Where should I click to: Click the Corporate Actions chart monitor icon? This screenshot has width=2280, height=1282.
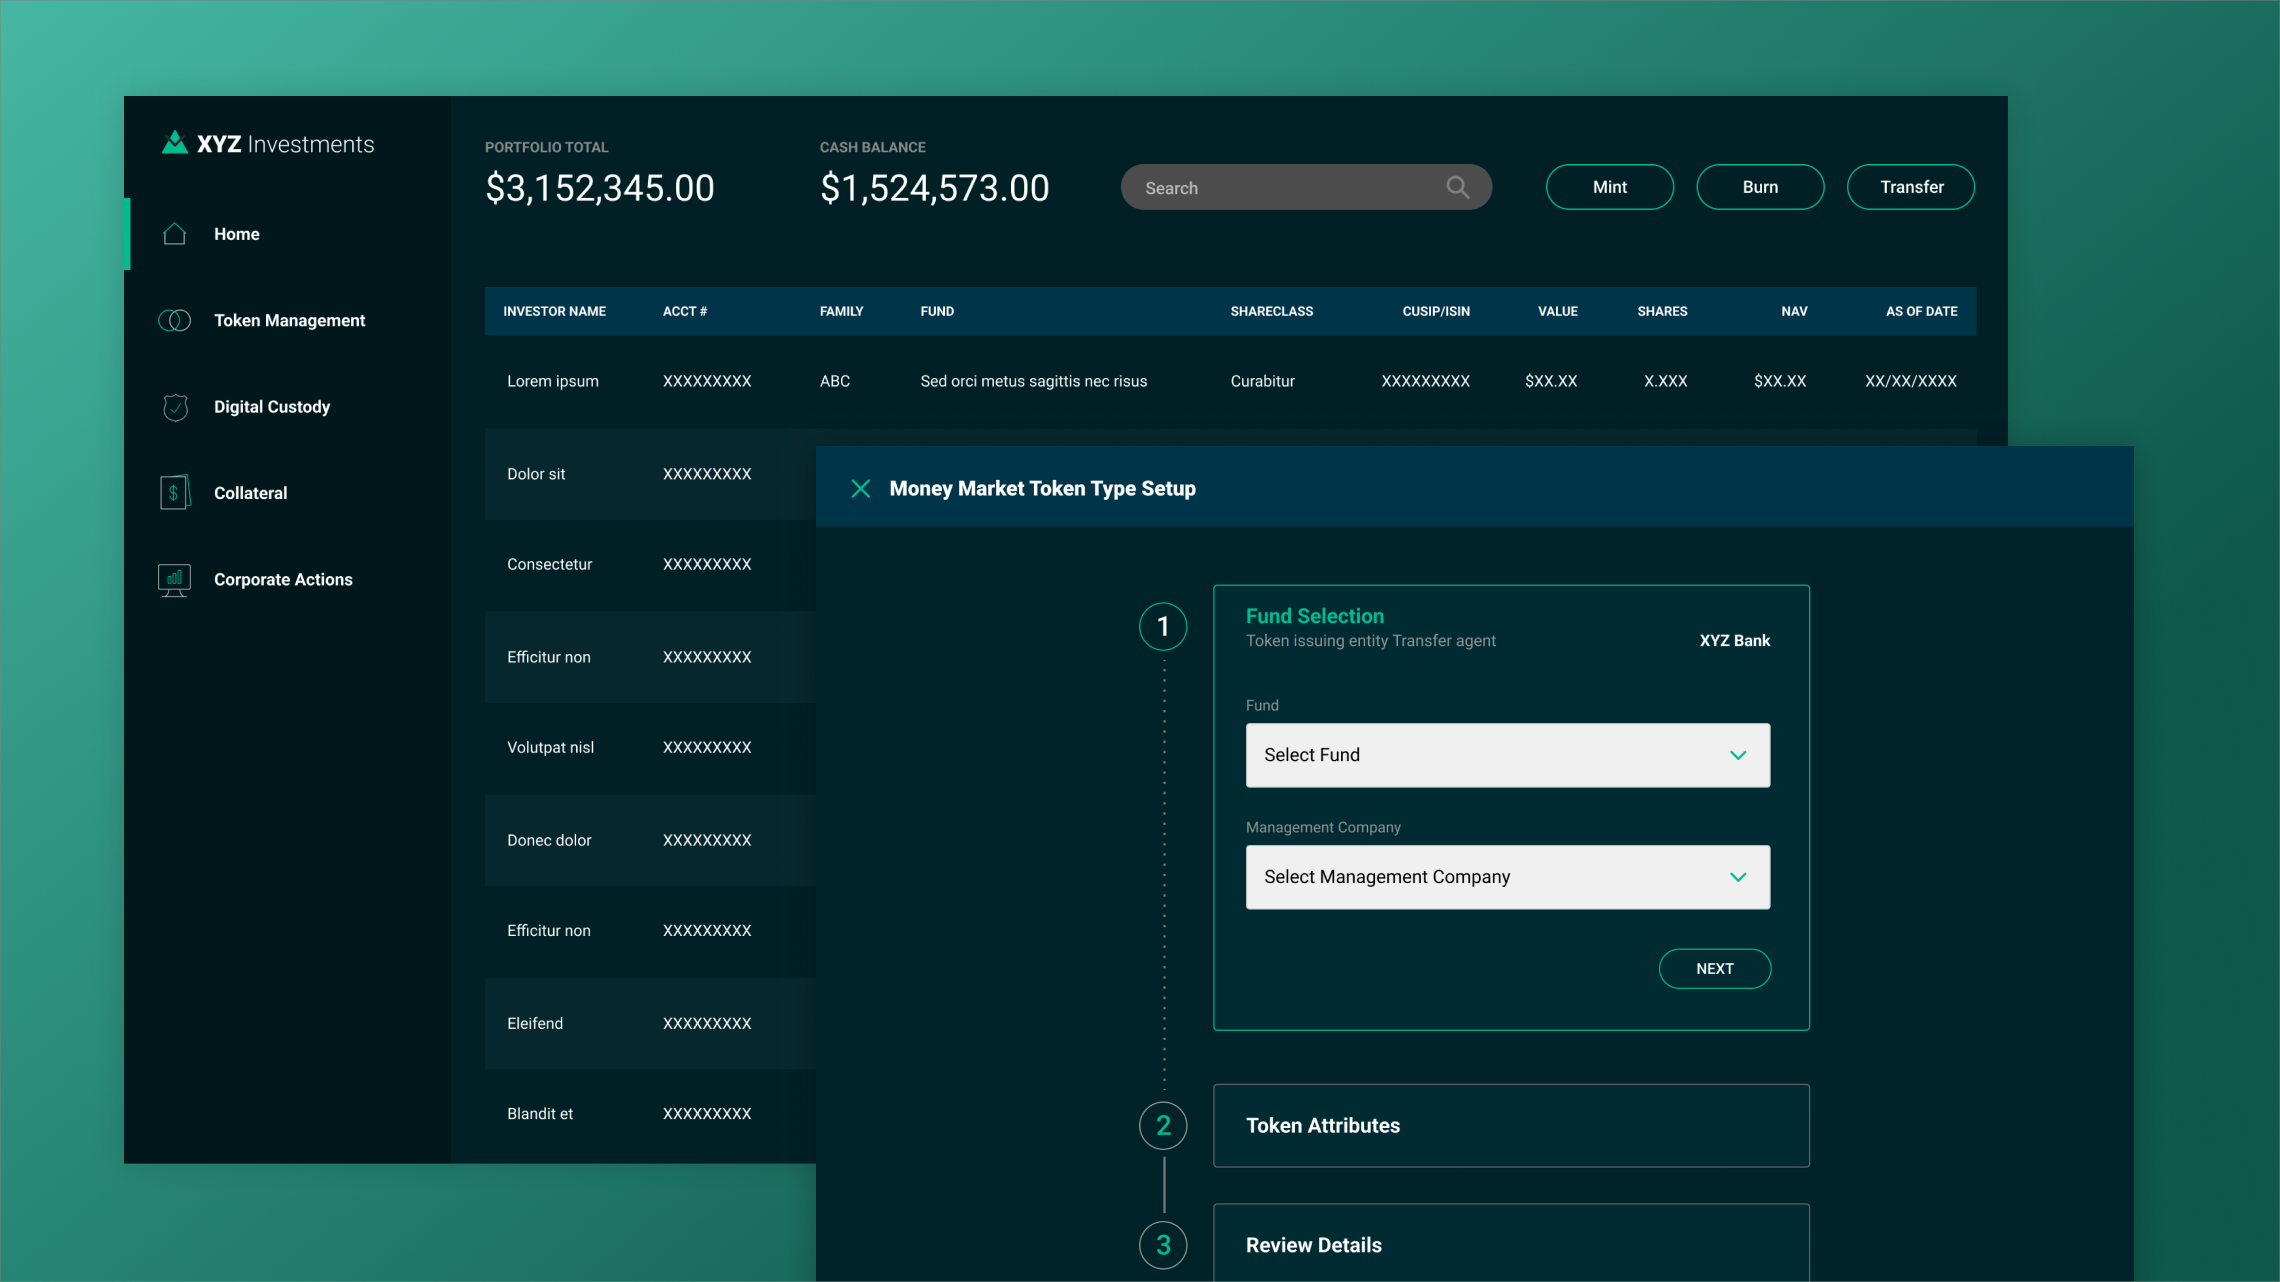point(175,579)
